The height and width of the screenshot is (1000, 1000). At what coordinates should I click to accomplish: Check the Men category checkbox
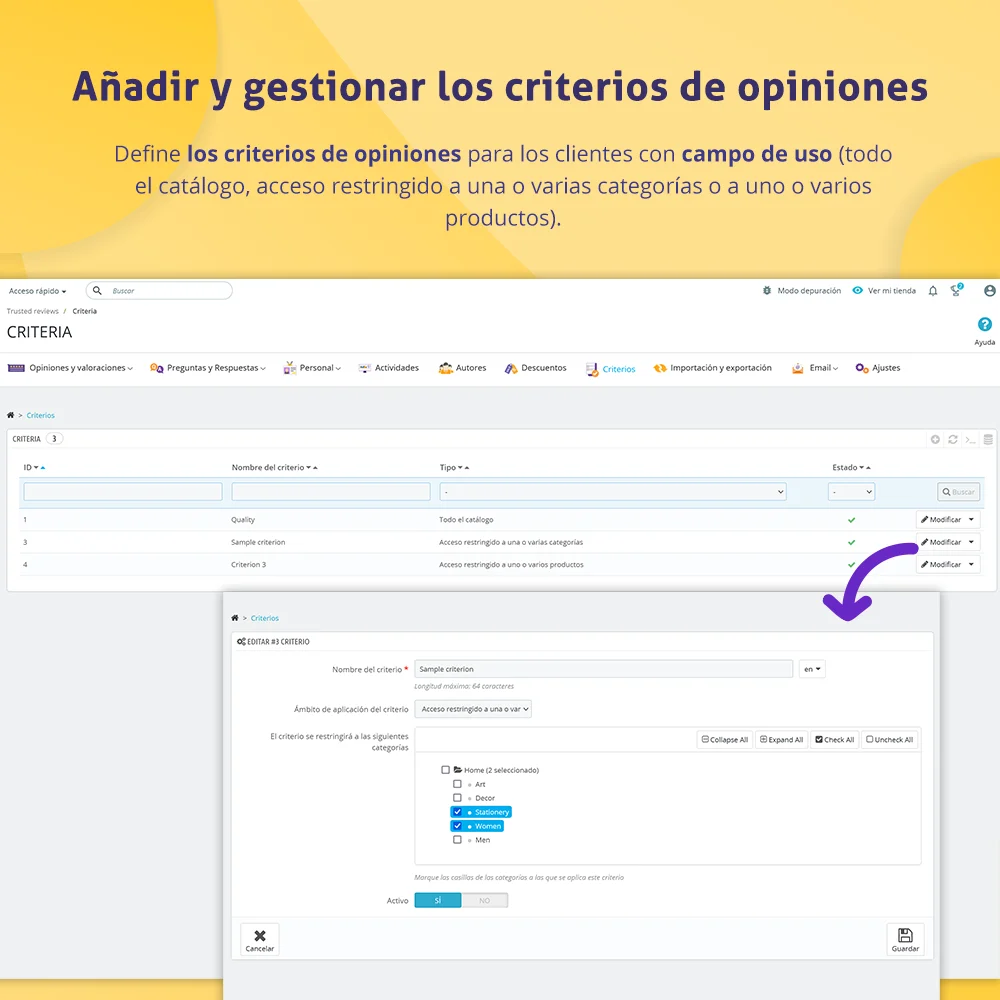457,840
